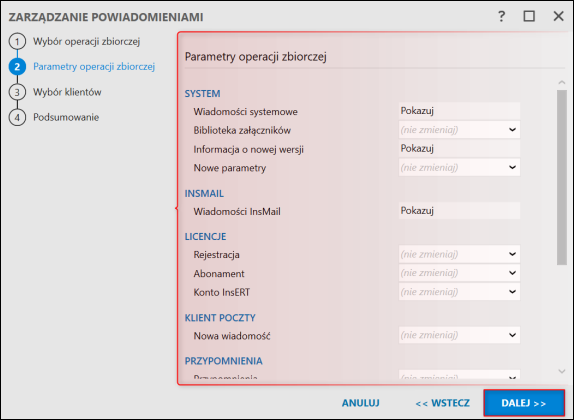Open the Konto InsERT dropdown
The height and width of the screenshot is (420, 574).
point(459,292)
